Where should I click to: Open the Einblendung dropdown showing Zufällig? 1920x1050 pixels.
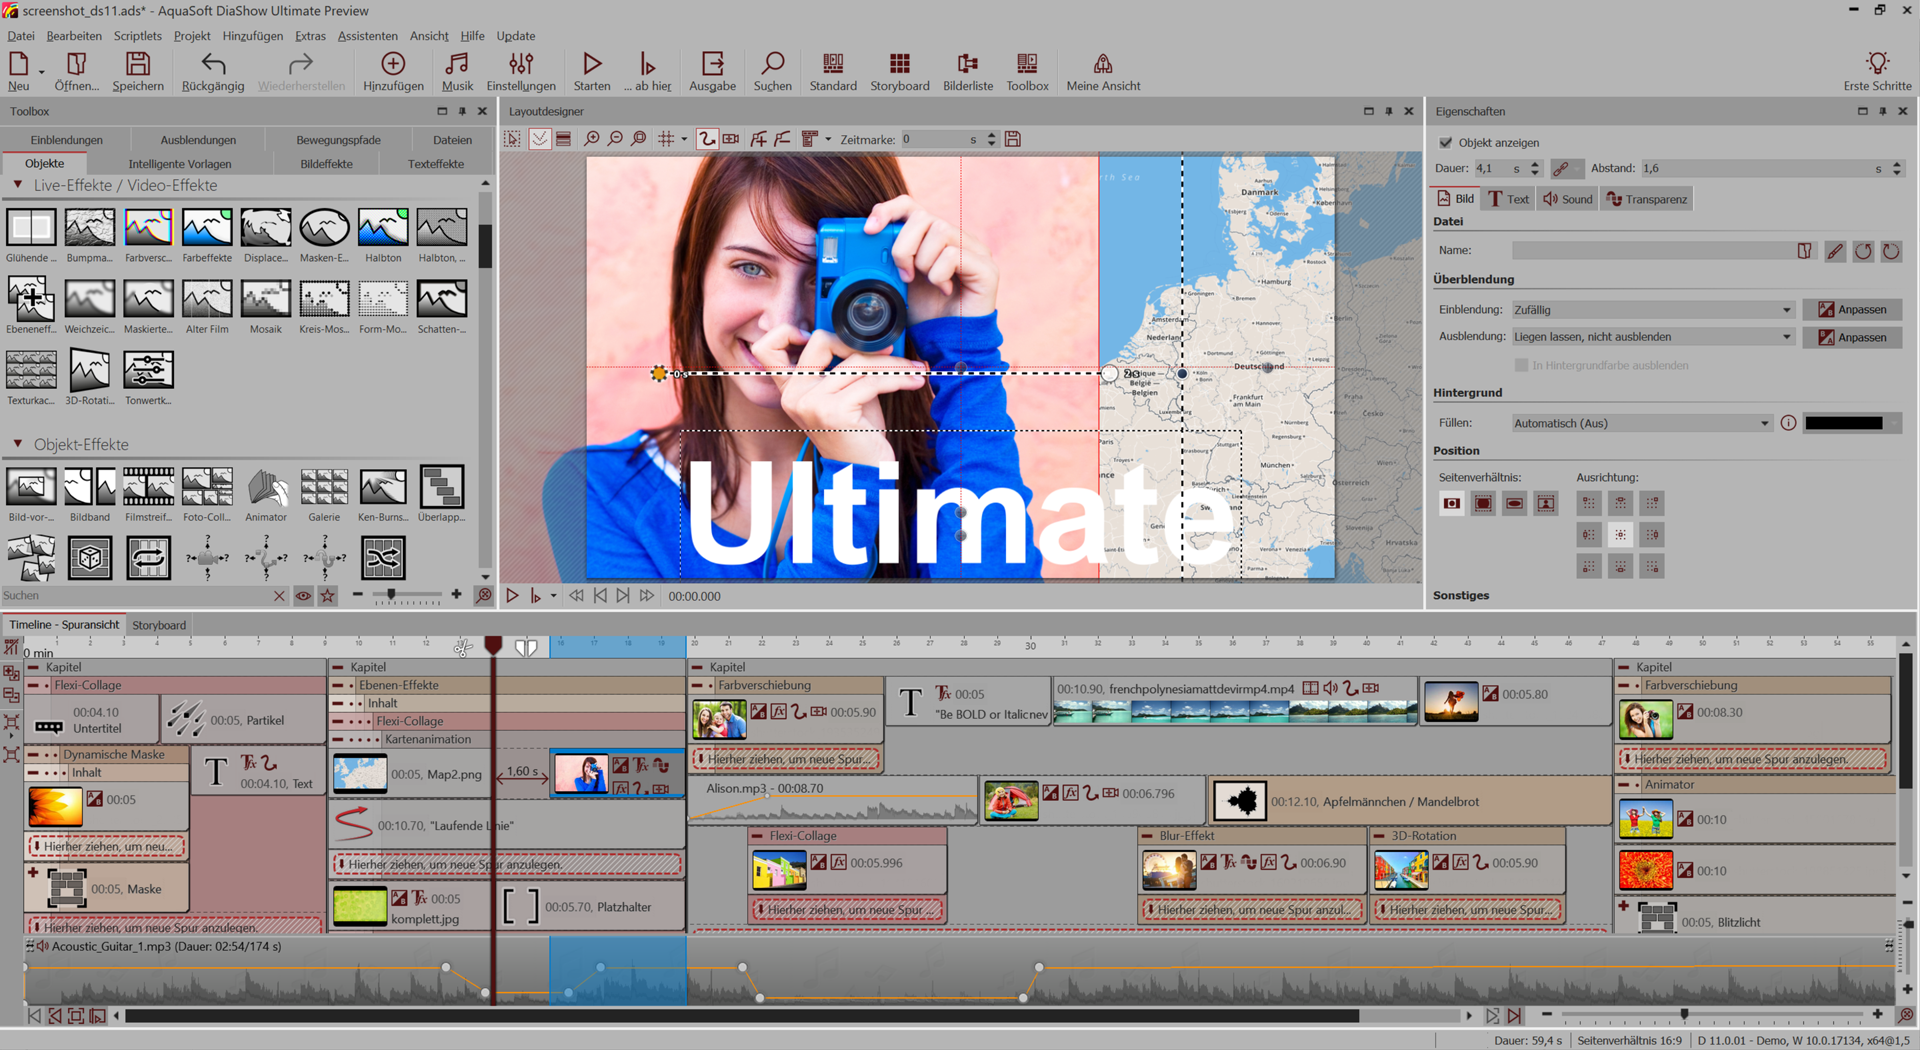click(1652, 310)
